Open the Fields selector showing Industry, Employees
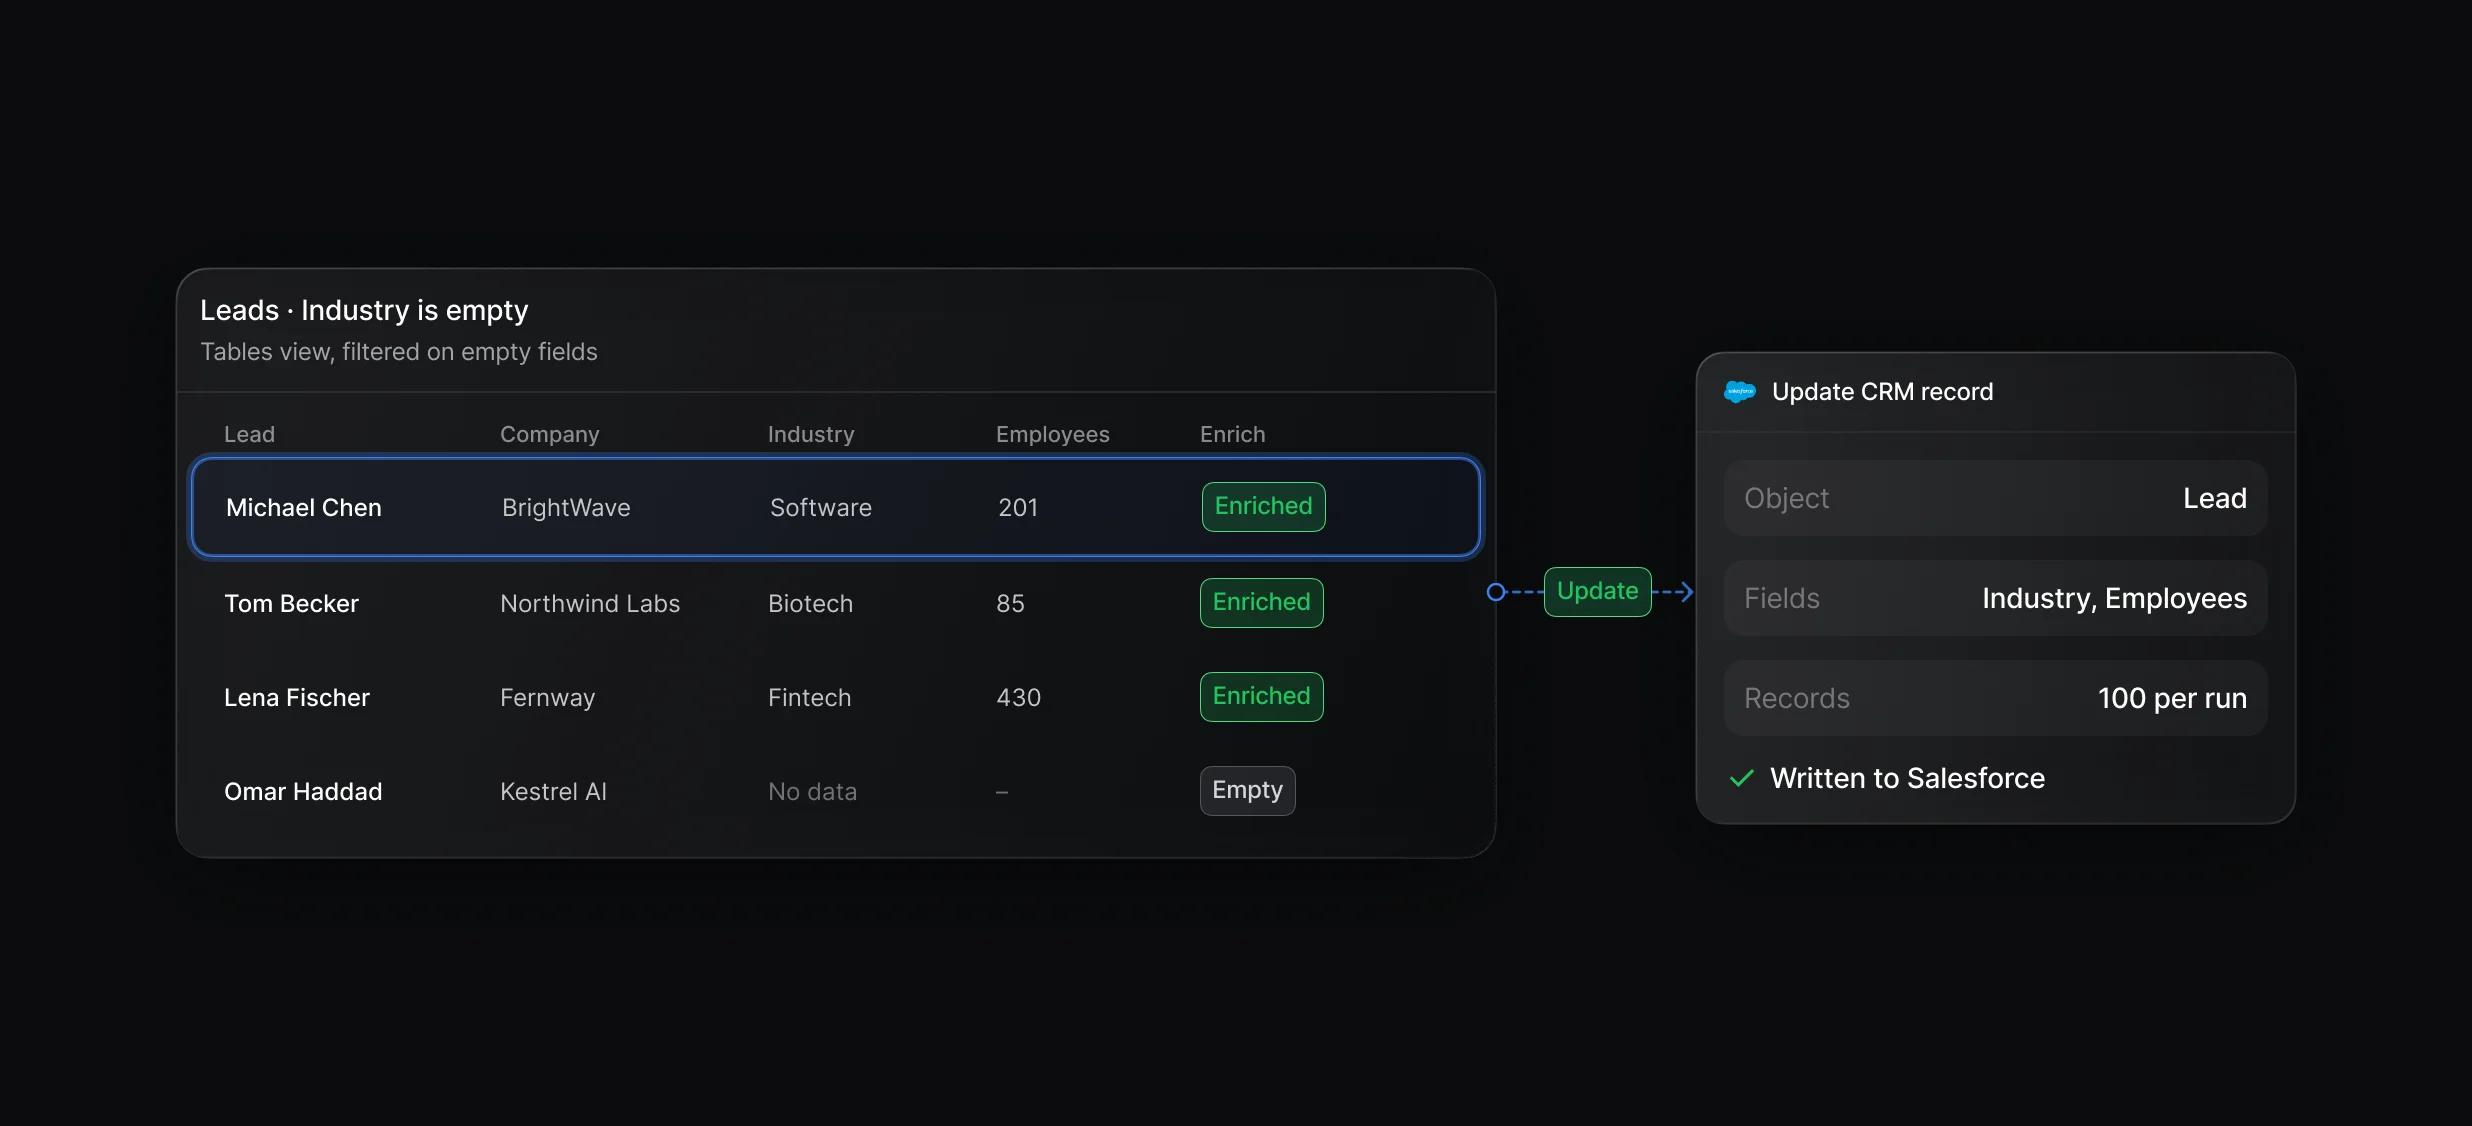Viewport: 2472px width, 1126px height. (1995, 598)
